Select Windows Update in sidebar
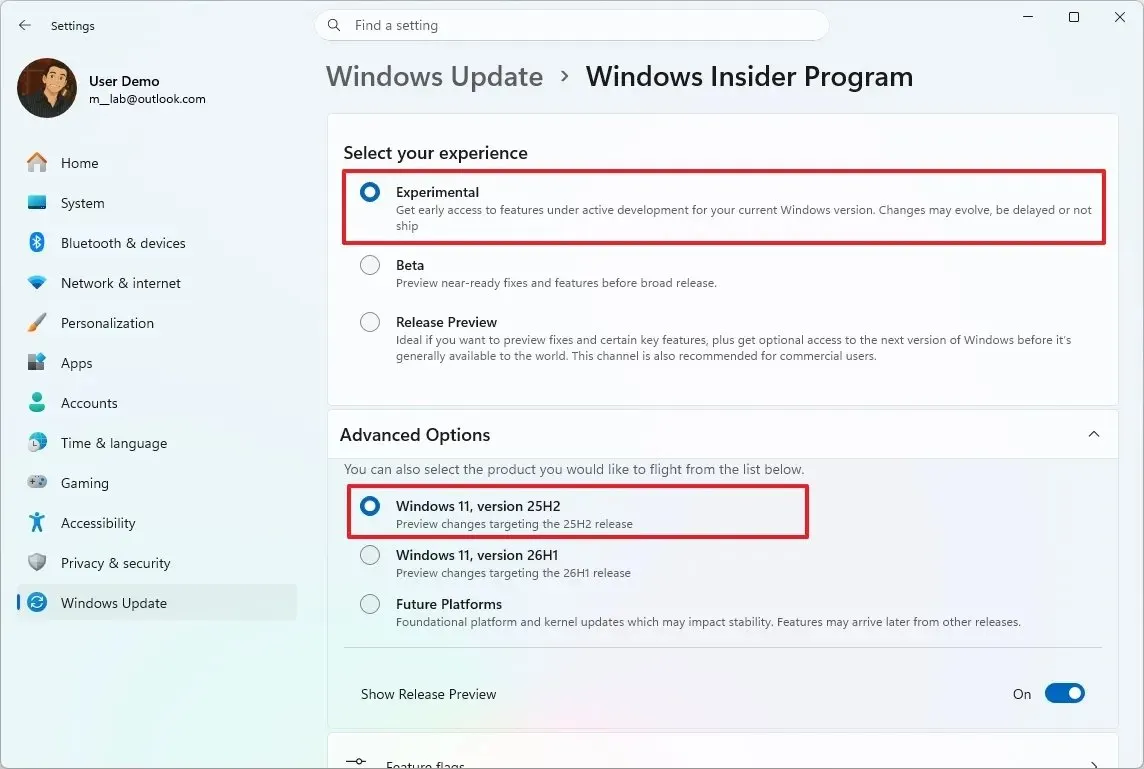This screenshot has width=1144, height=769. pyautogui.click(x=157, y=603)
